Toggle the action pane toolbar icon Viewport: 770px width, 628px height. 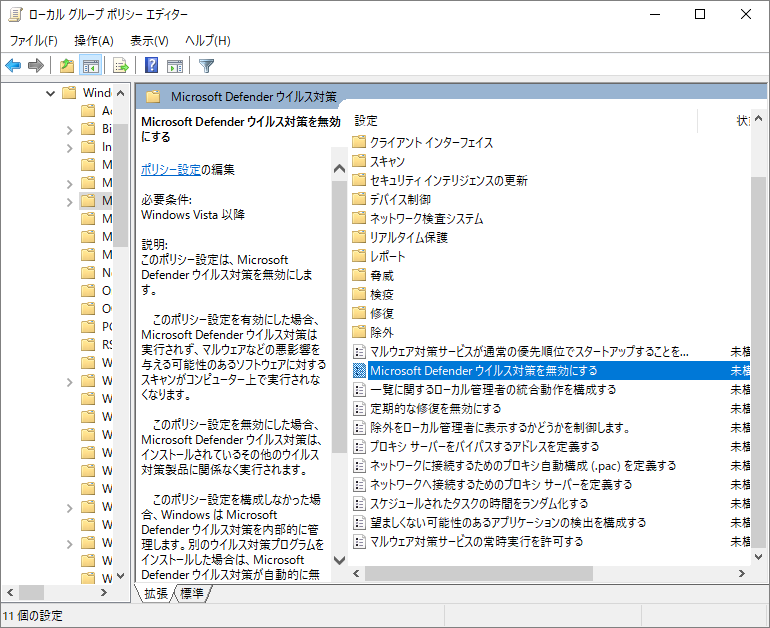click(175, 65)
